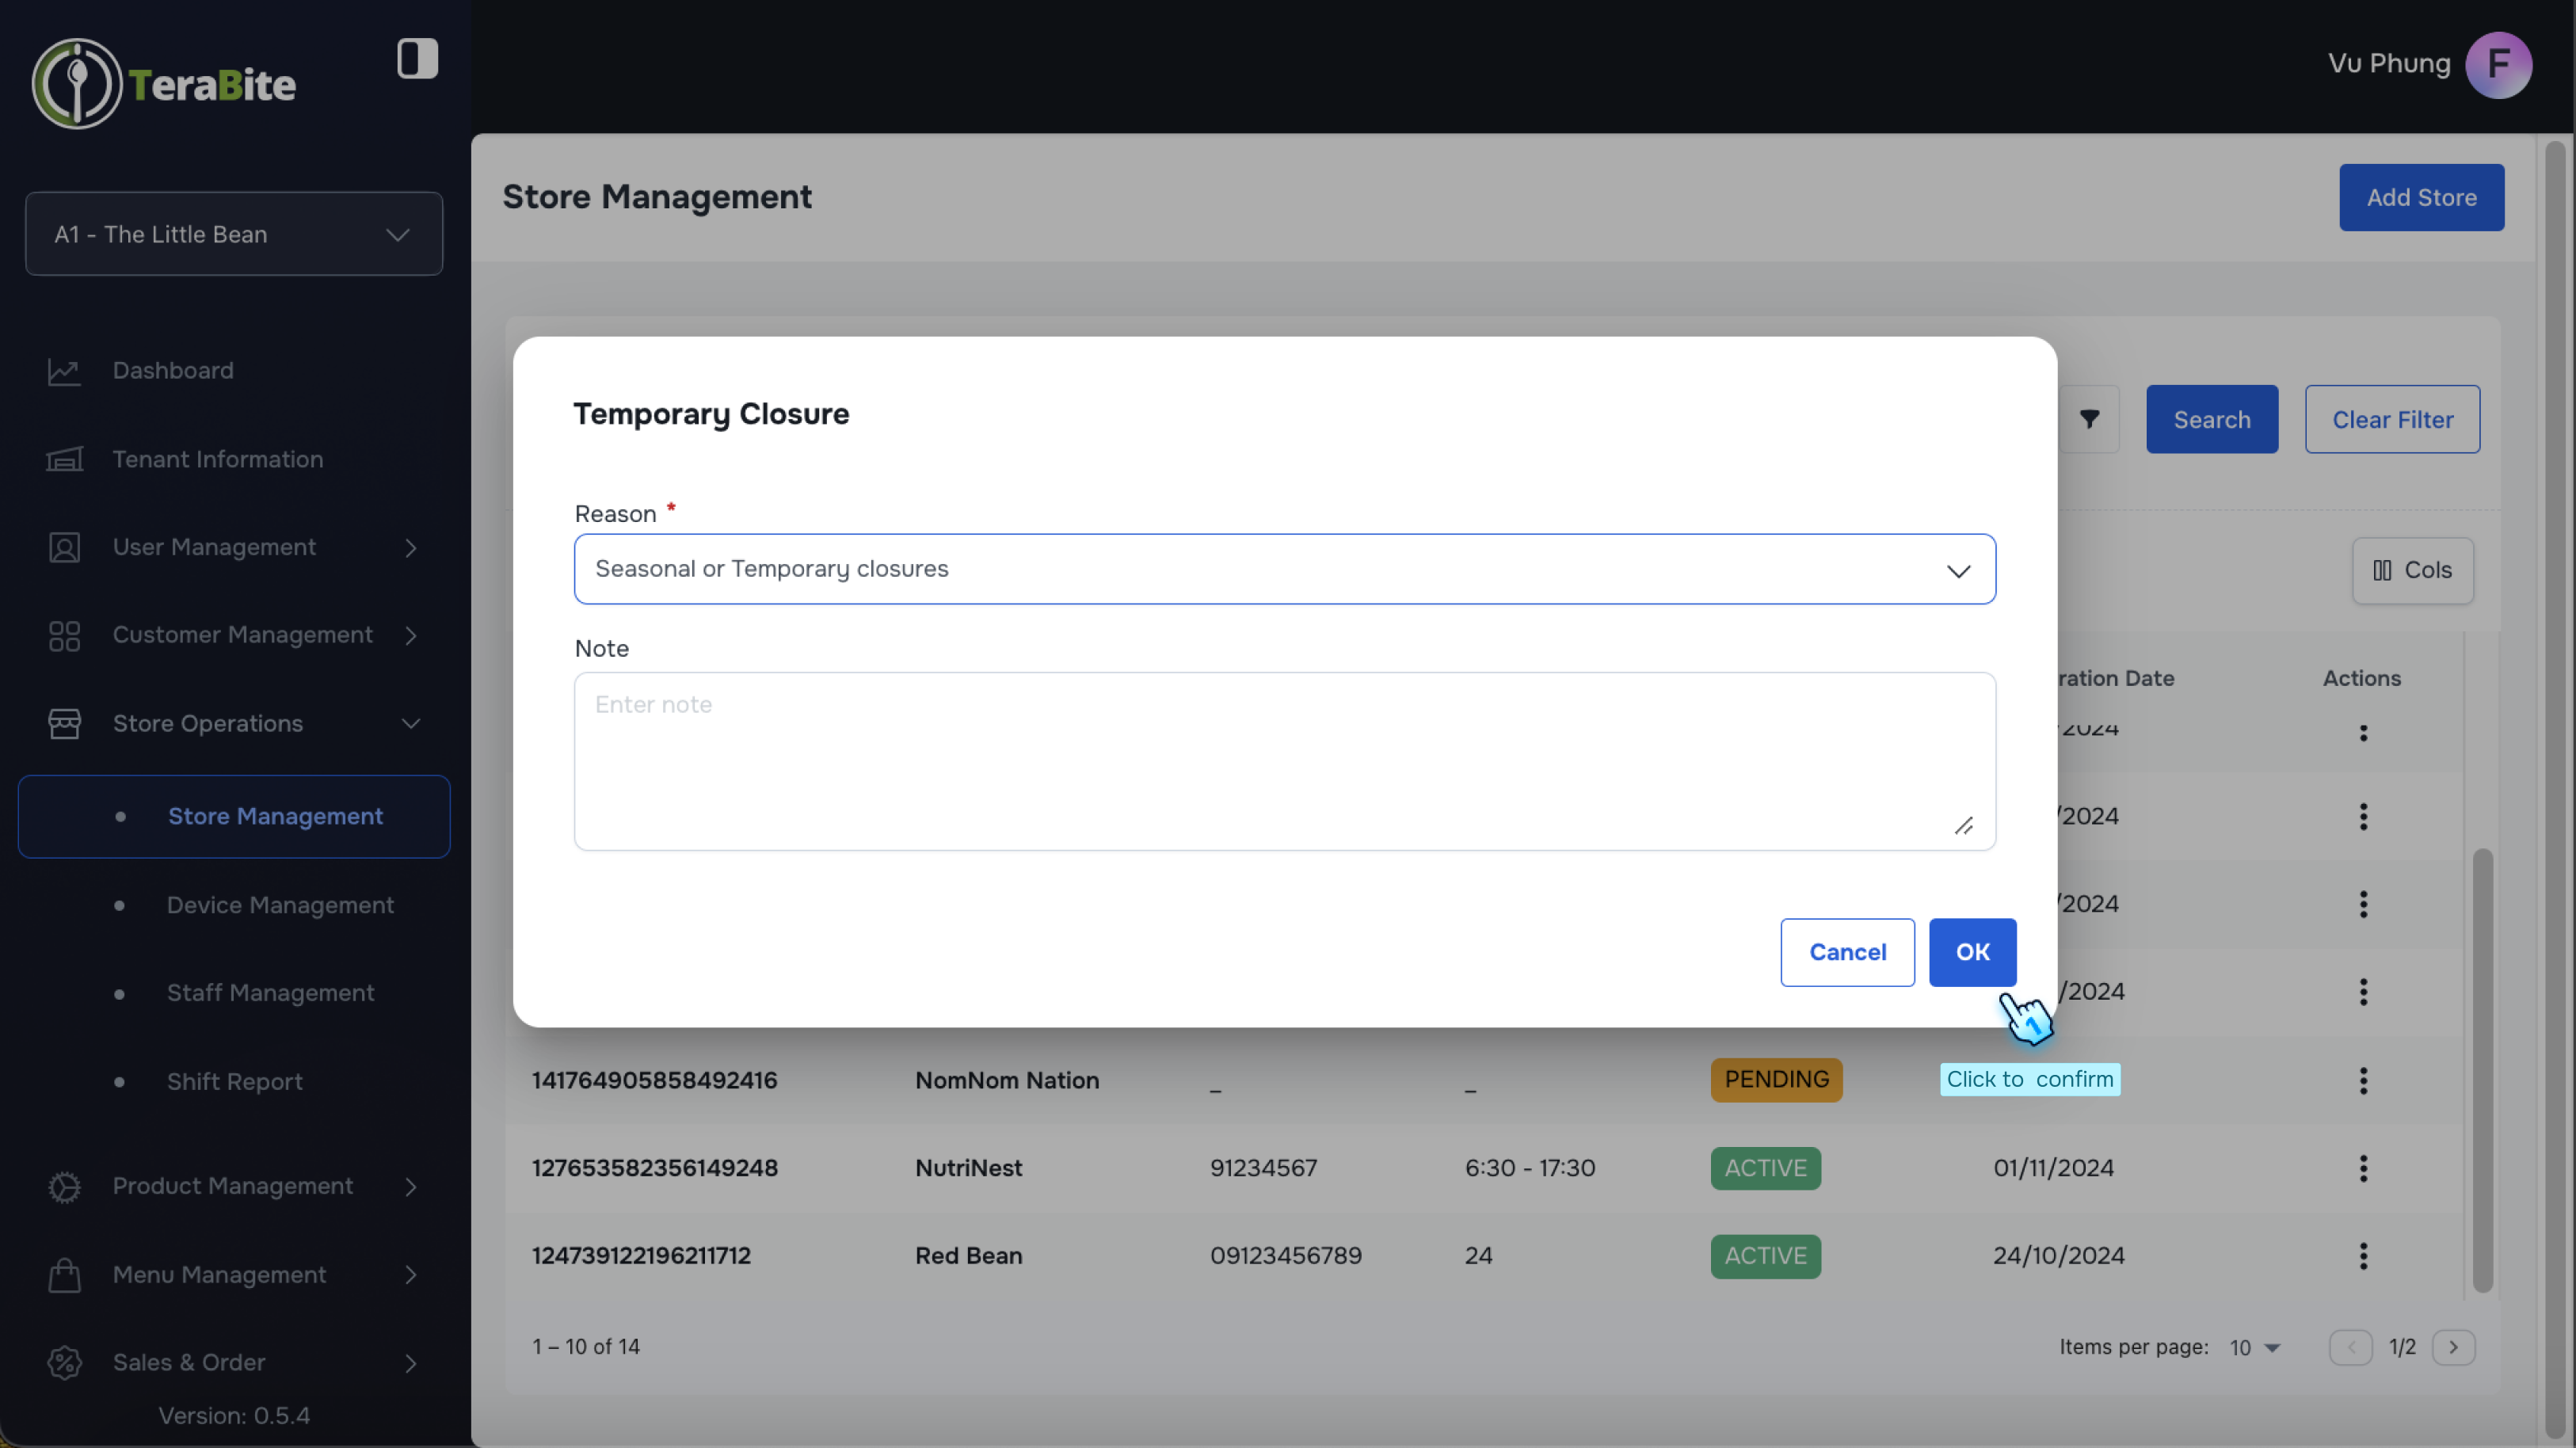This screenshot has width=2576, height=1448.
Task: Click the Tenant Information icon
Action: (64, 459)
